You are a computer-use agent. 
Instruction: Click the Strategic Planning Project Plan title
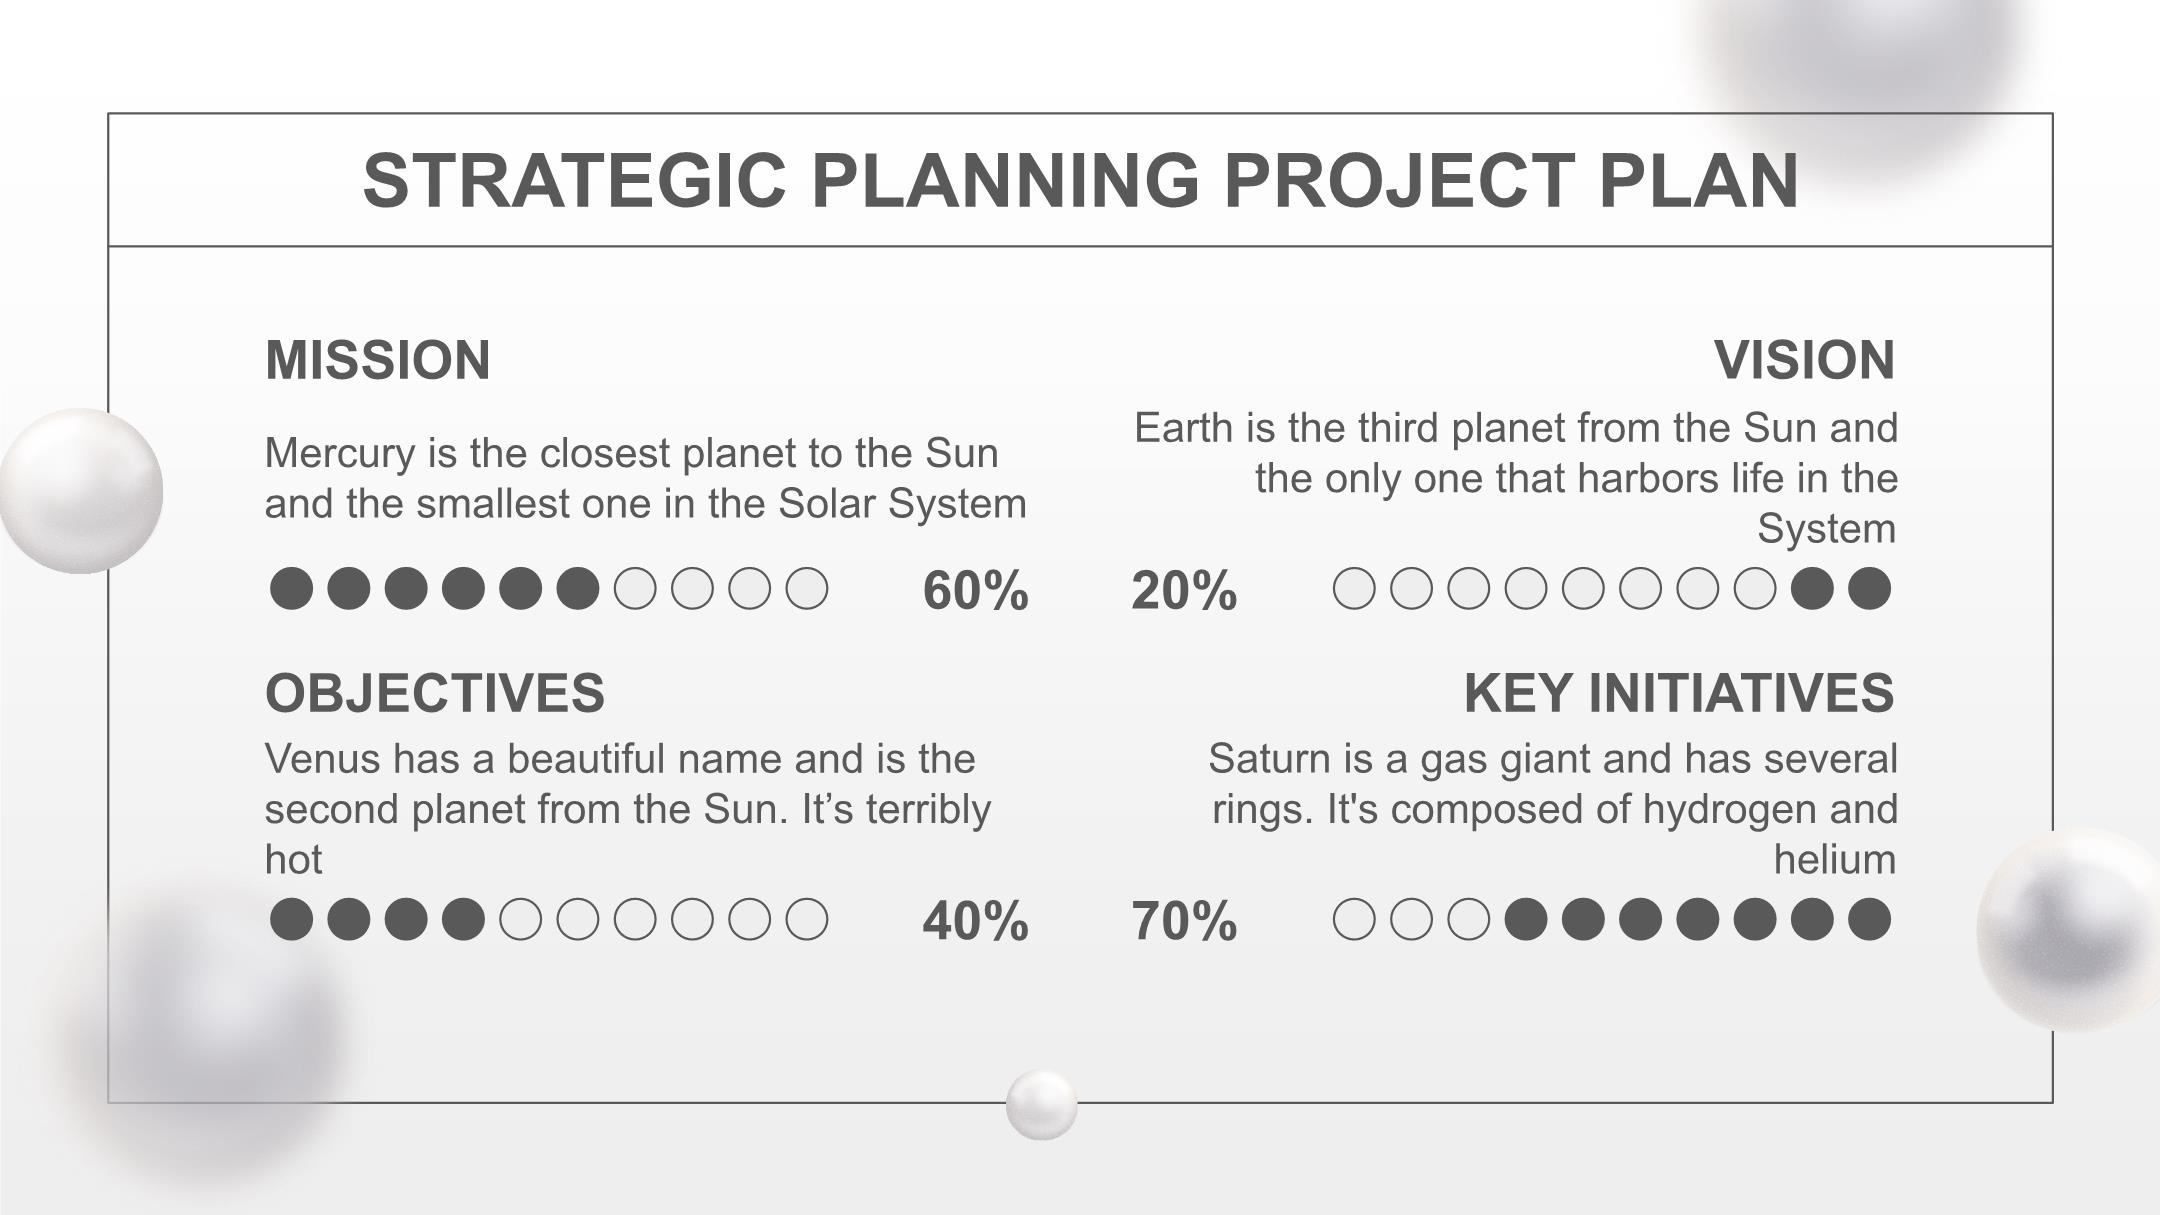(x=1080, y=181)
